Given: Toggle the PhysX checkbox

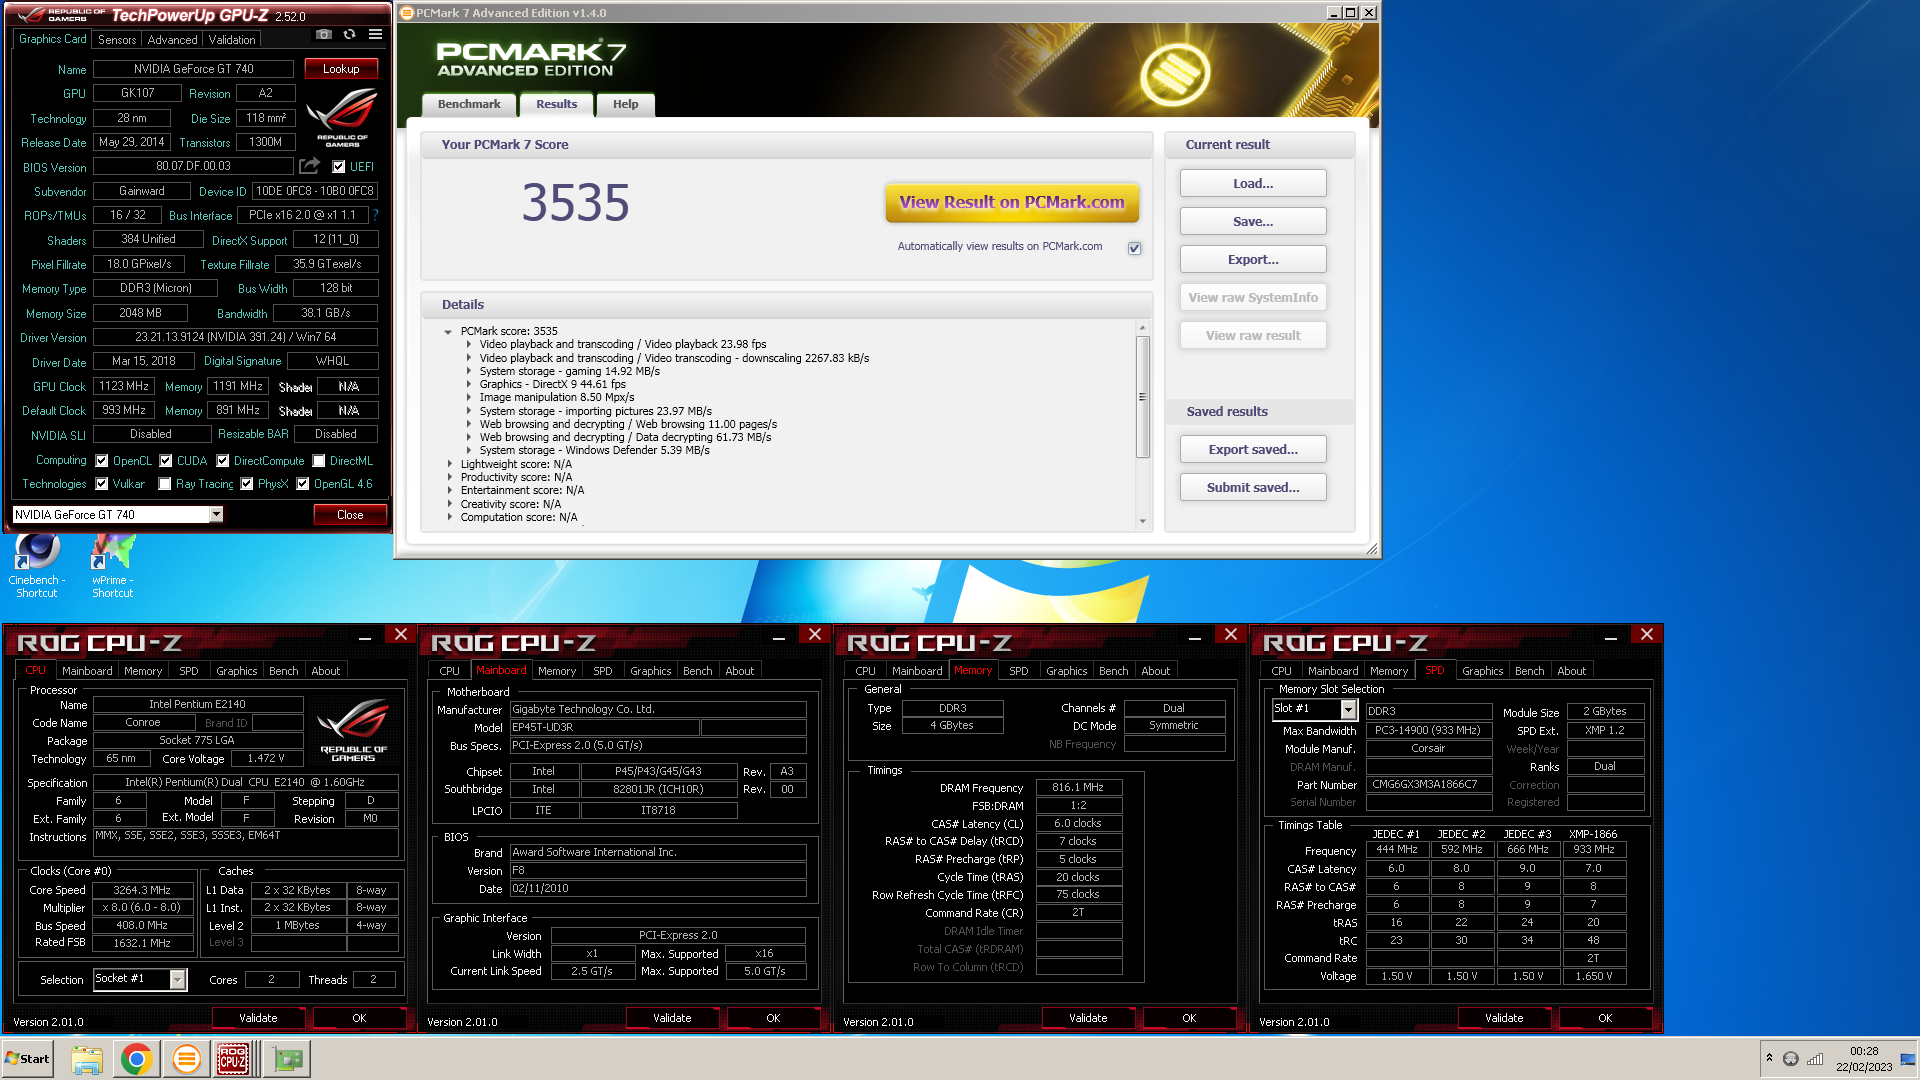Looking at the screenshot, I should coord(247,484).
